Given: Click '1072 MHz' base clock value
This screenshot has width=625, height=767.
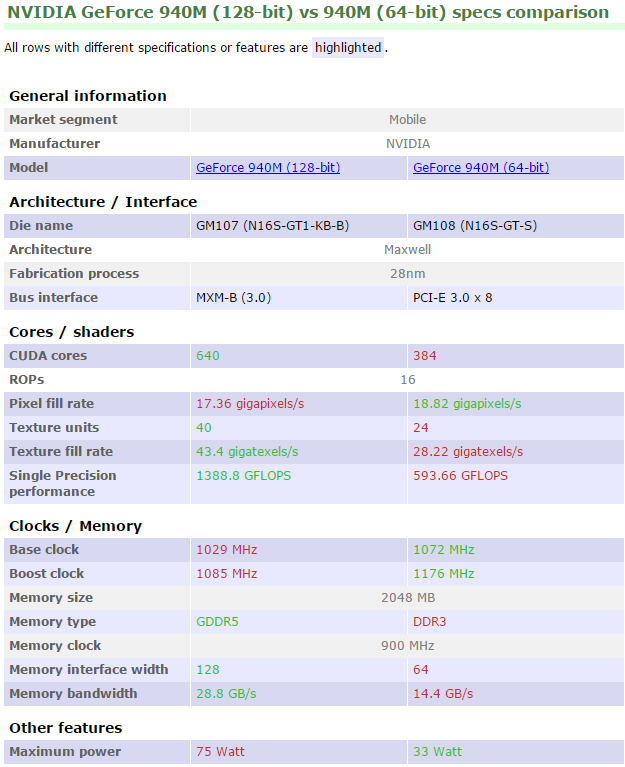Looking at the screenshot, I should 444,550.
